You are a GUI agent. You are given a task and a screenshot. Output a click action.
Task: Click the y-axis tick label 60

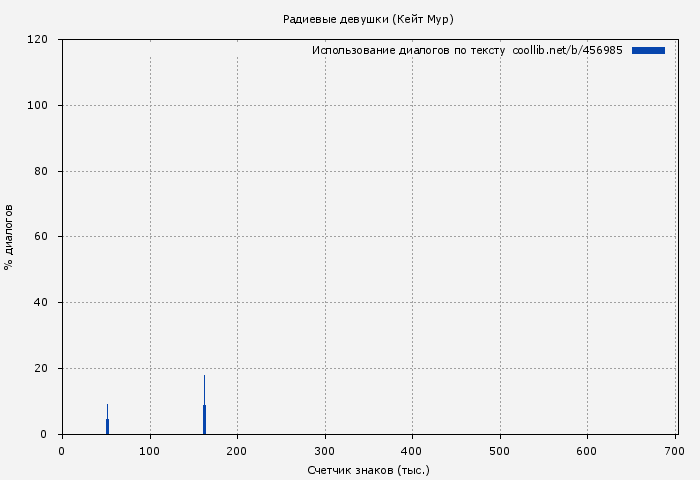(42, 237)
